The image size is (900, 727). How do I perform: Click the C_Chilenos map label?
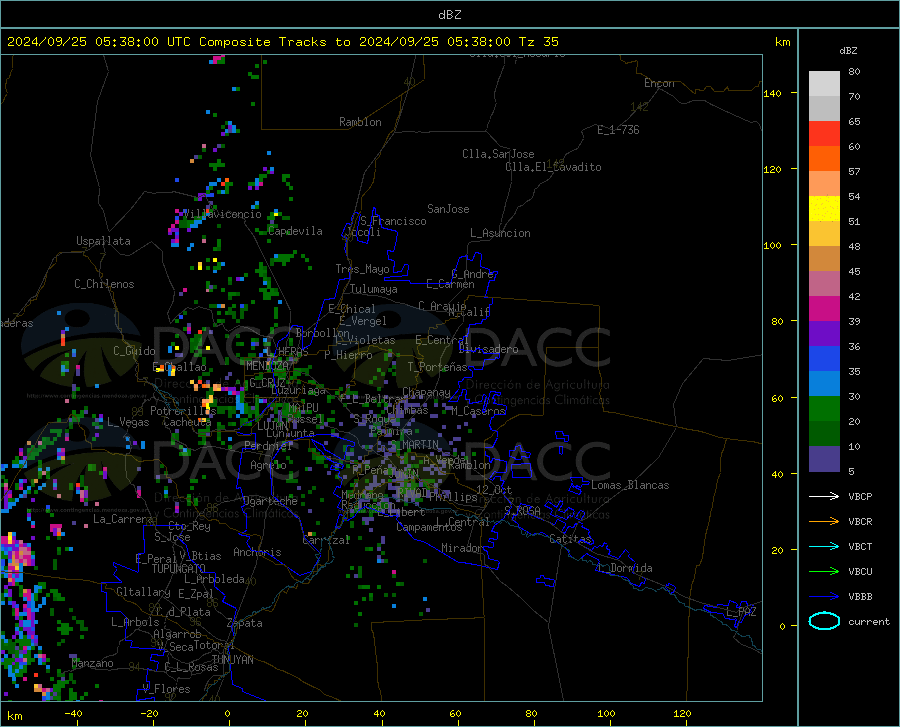pyautogui.click(x=104, y=284)
